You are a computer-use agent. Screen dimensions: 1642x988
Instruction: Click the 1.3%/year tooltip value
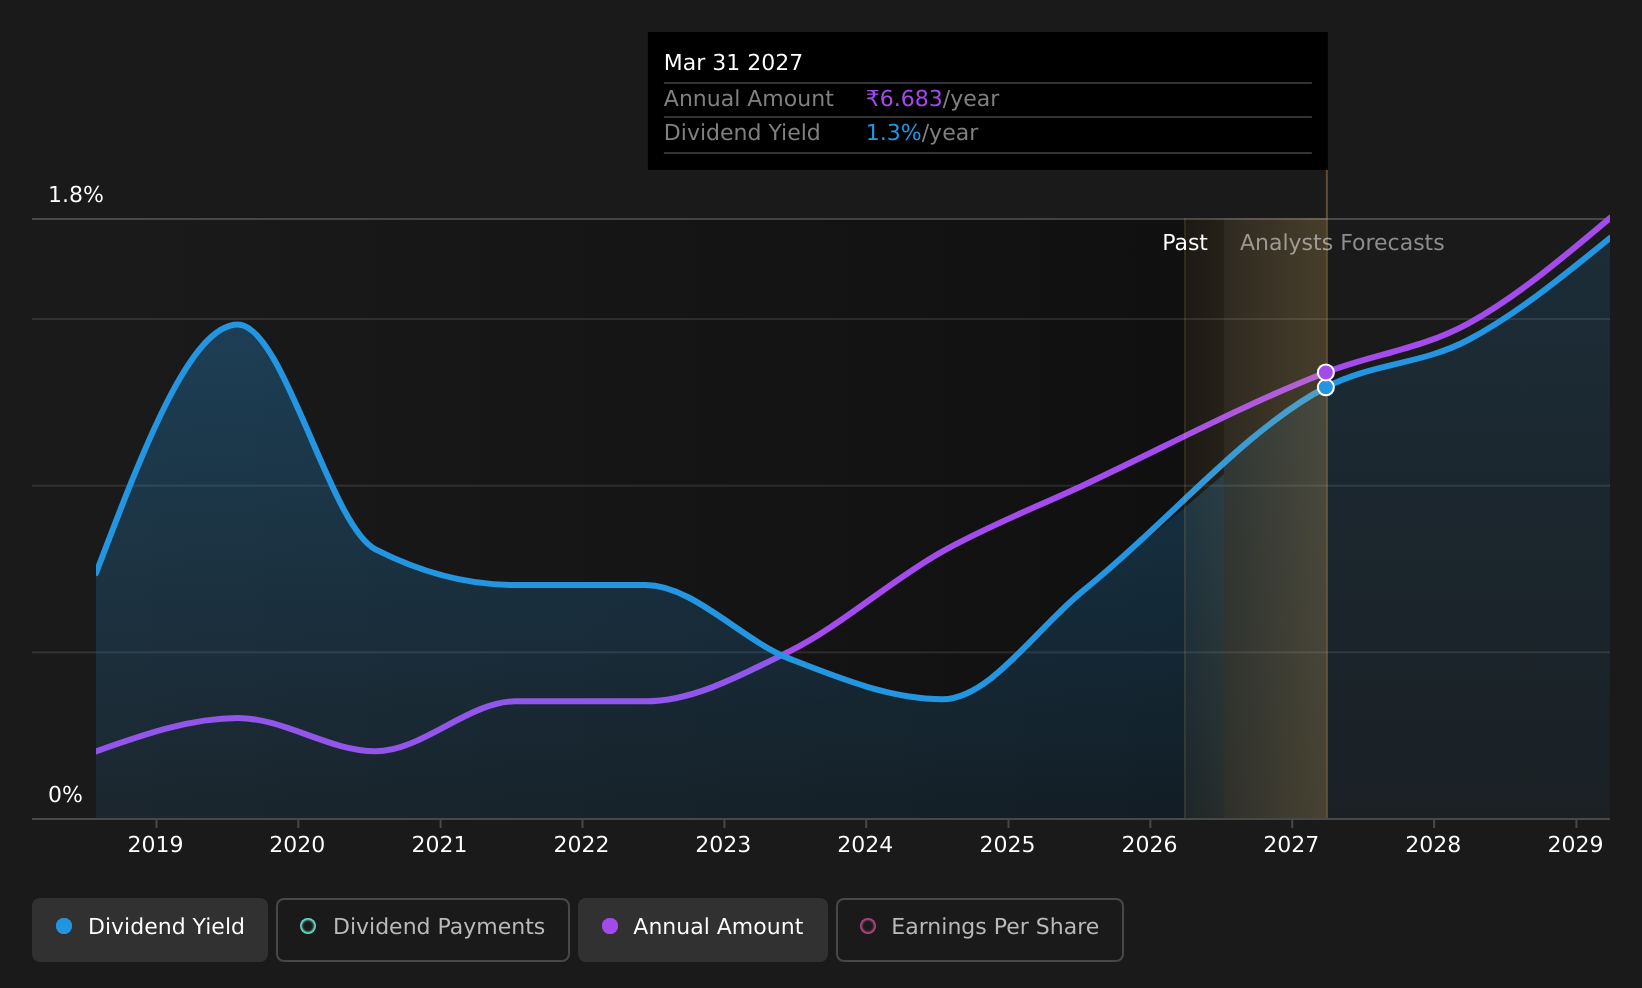click(922, 133)
